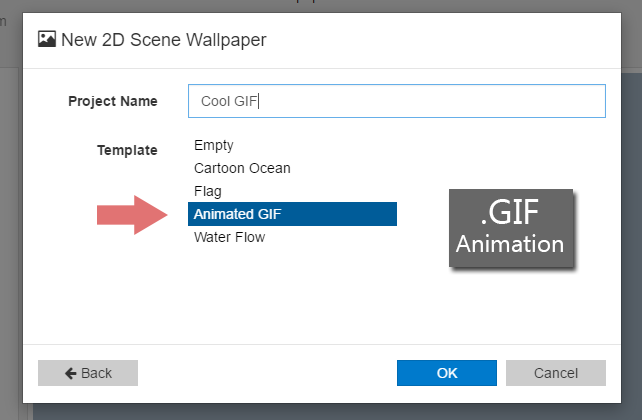Click the .GIF Animation preview badge
The height and width of the screenshot is (420, 642).
[510, 229]
